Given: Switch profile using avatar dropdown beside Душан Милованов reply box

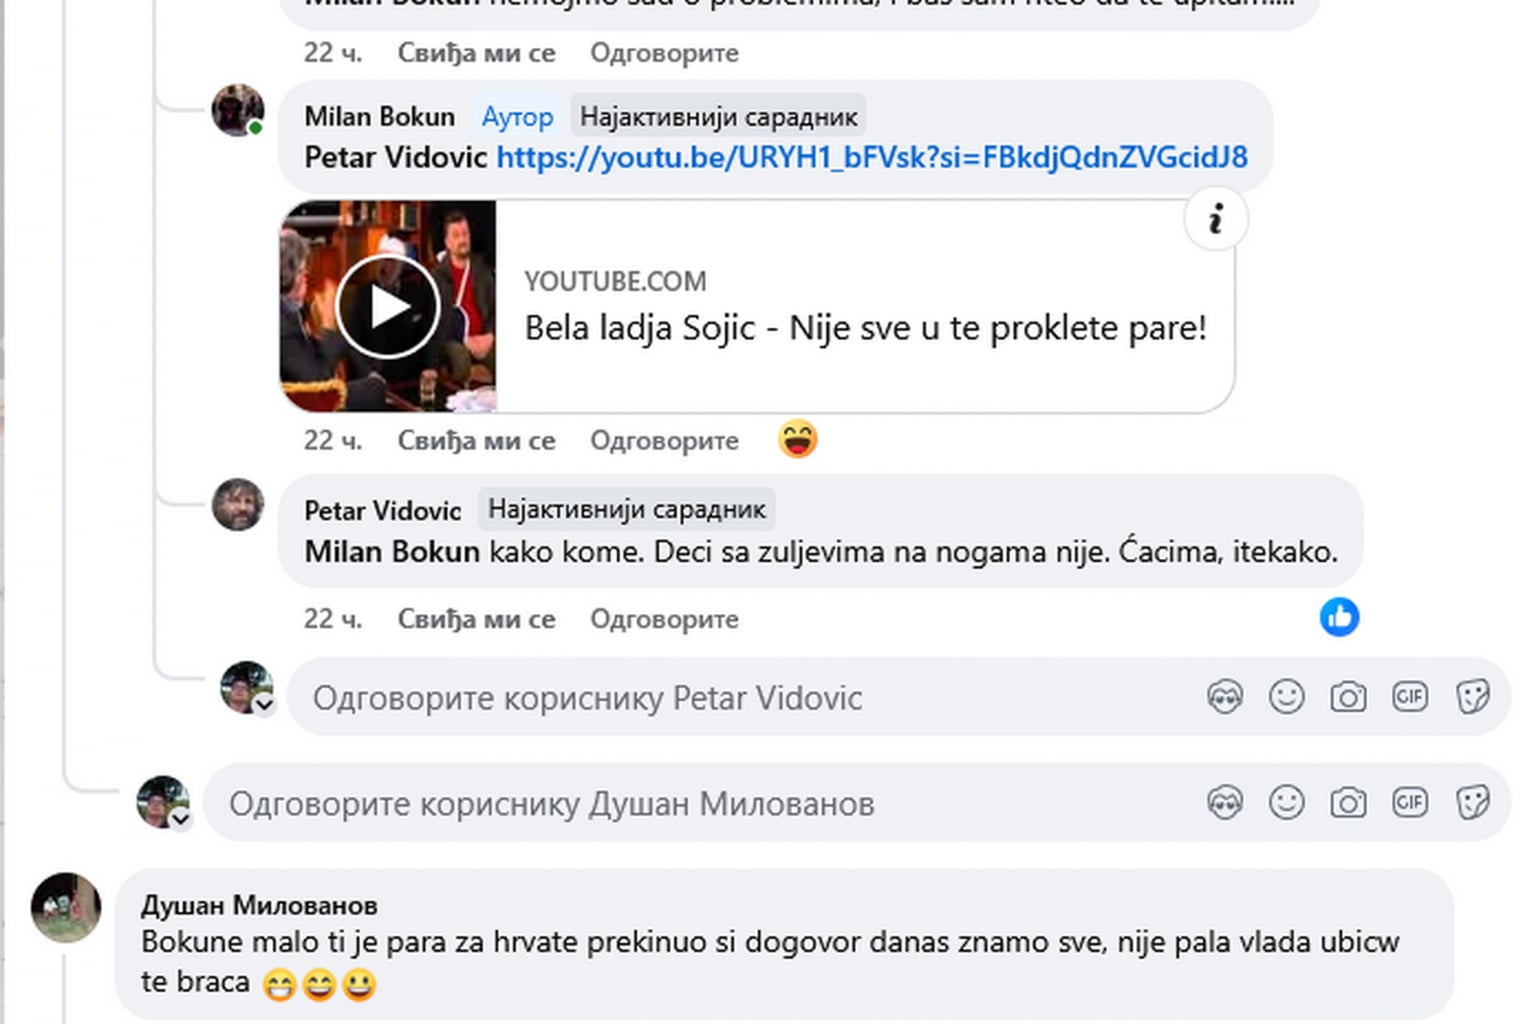Looking at the screenshot, I should click(x=180, y=820).
